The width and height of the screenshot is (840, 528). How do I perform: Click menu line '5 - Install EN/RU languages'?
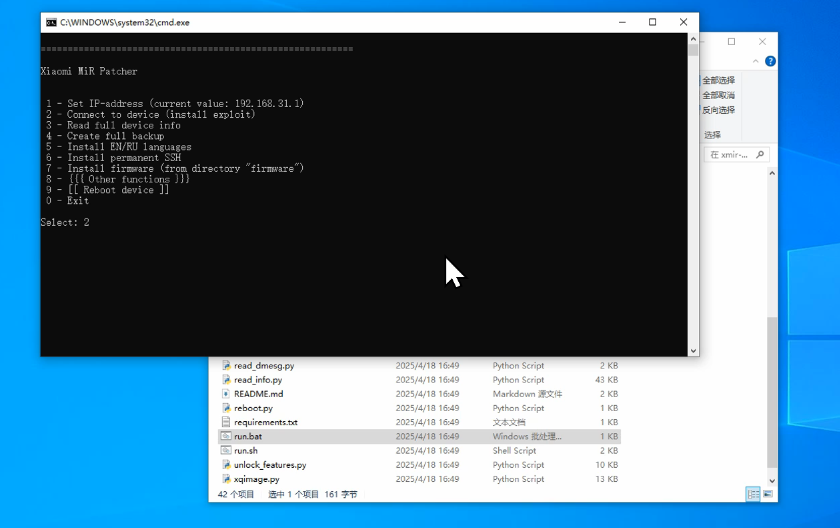click(118, 147)
